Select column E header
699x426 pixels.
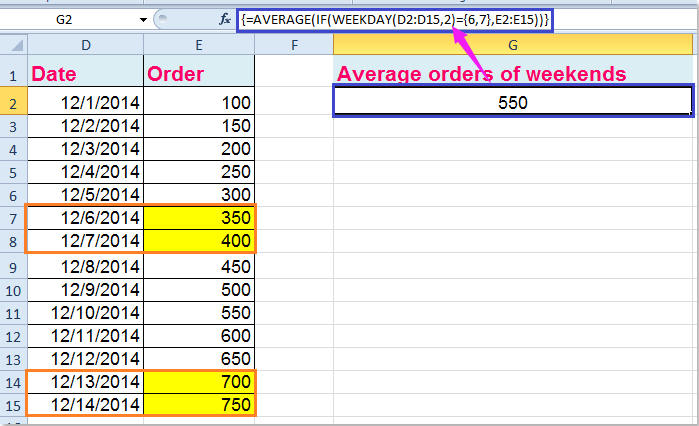point(199,44)
